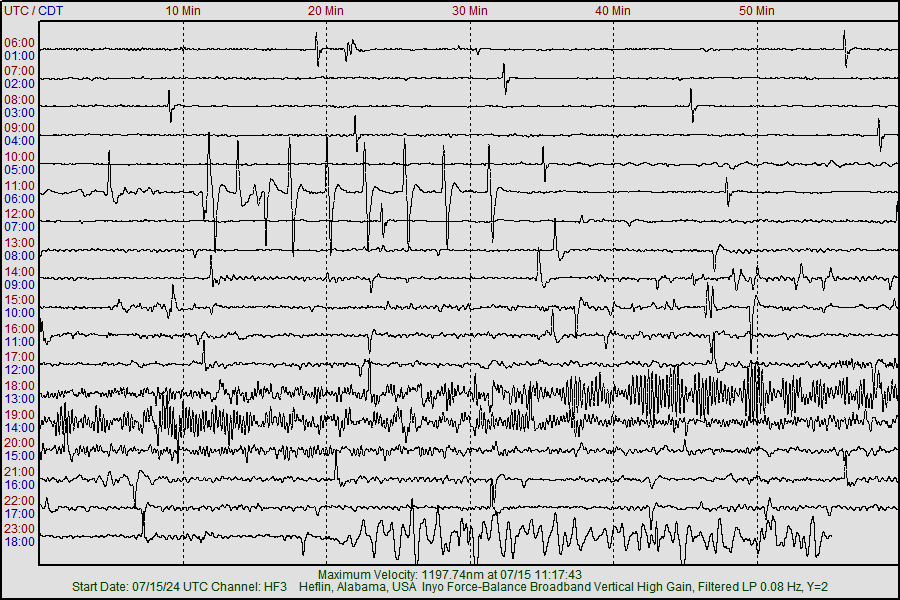This screenshot has width=900, height=600.
Task: Click the 'Filtered LP 0.08 Hz, Y=2' text
Action: point(762,587)
